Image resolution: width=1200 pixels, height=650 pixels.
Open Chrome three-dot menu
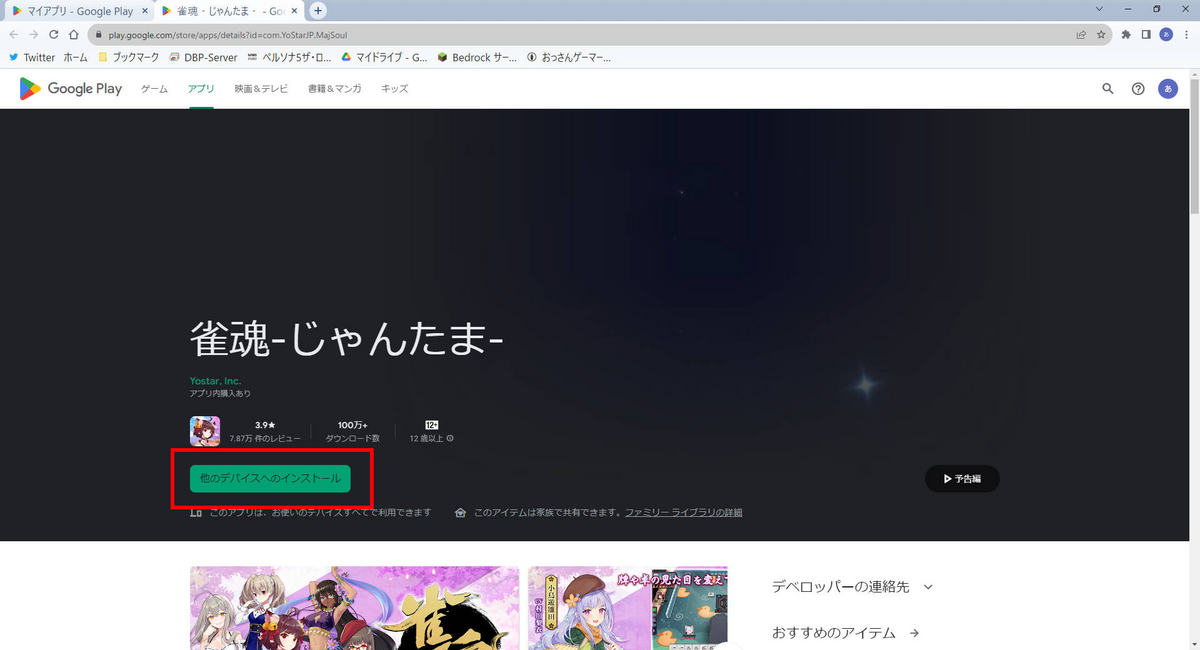[x=1187, y=34]
